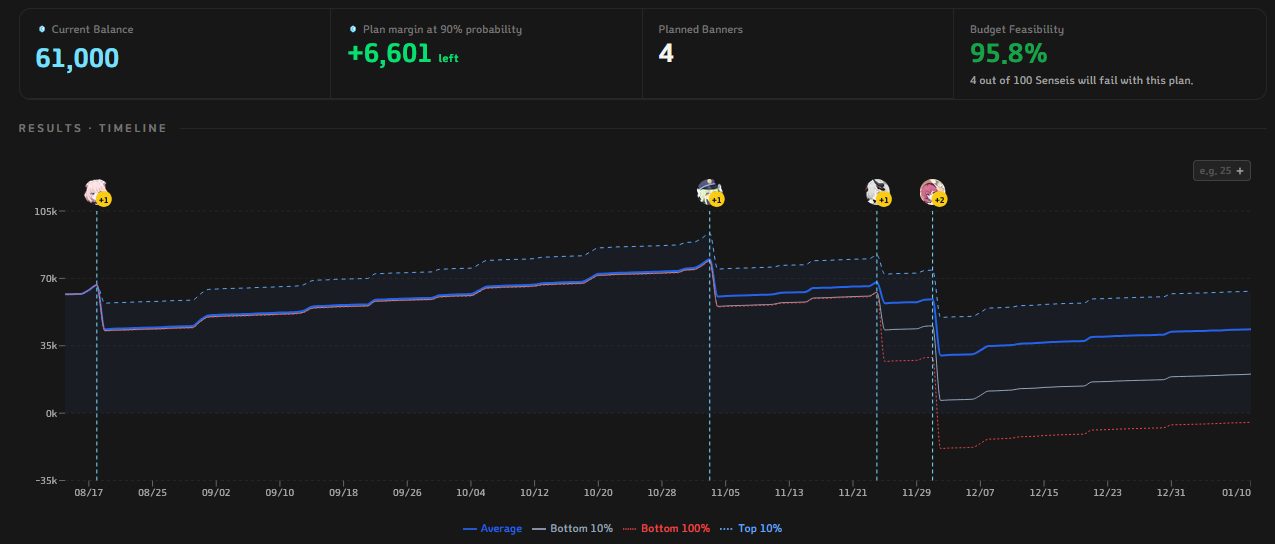The height and width of the screenshot is (544, 1275).
Task: Click the police-cap character avatar near 11/03
Action: 709,191
